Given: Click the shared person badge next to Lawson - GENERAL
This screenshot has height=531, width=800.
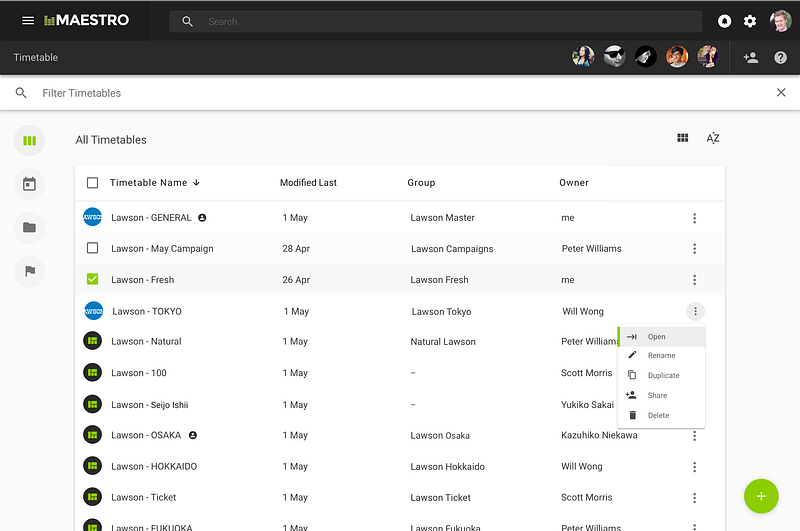Looking at the screenshot, I should 202,218.
